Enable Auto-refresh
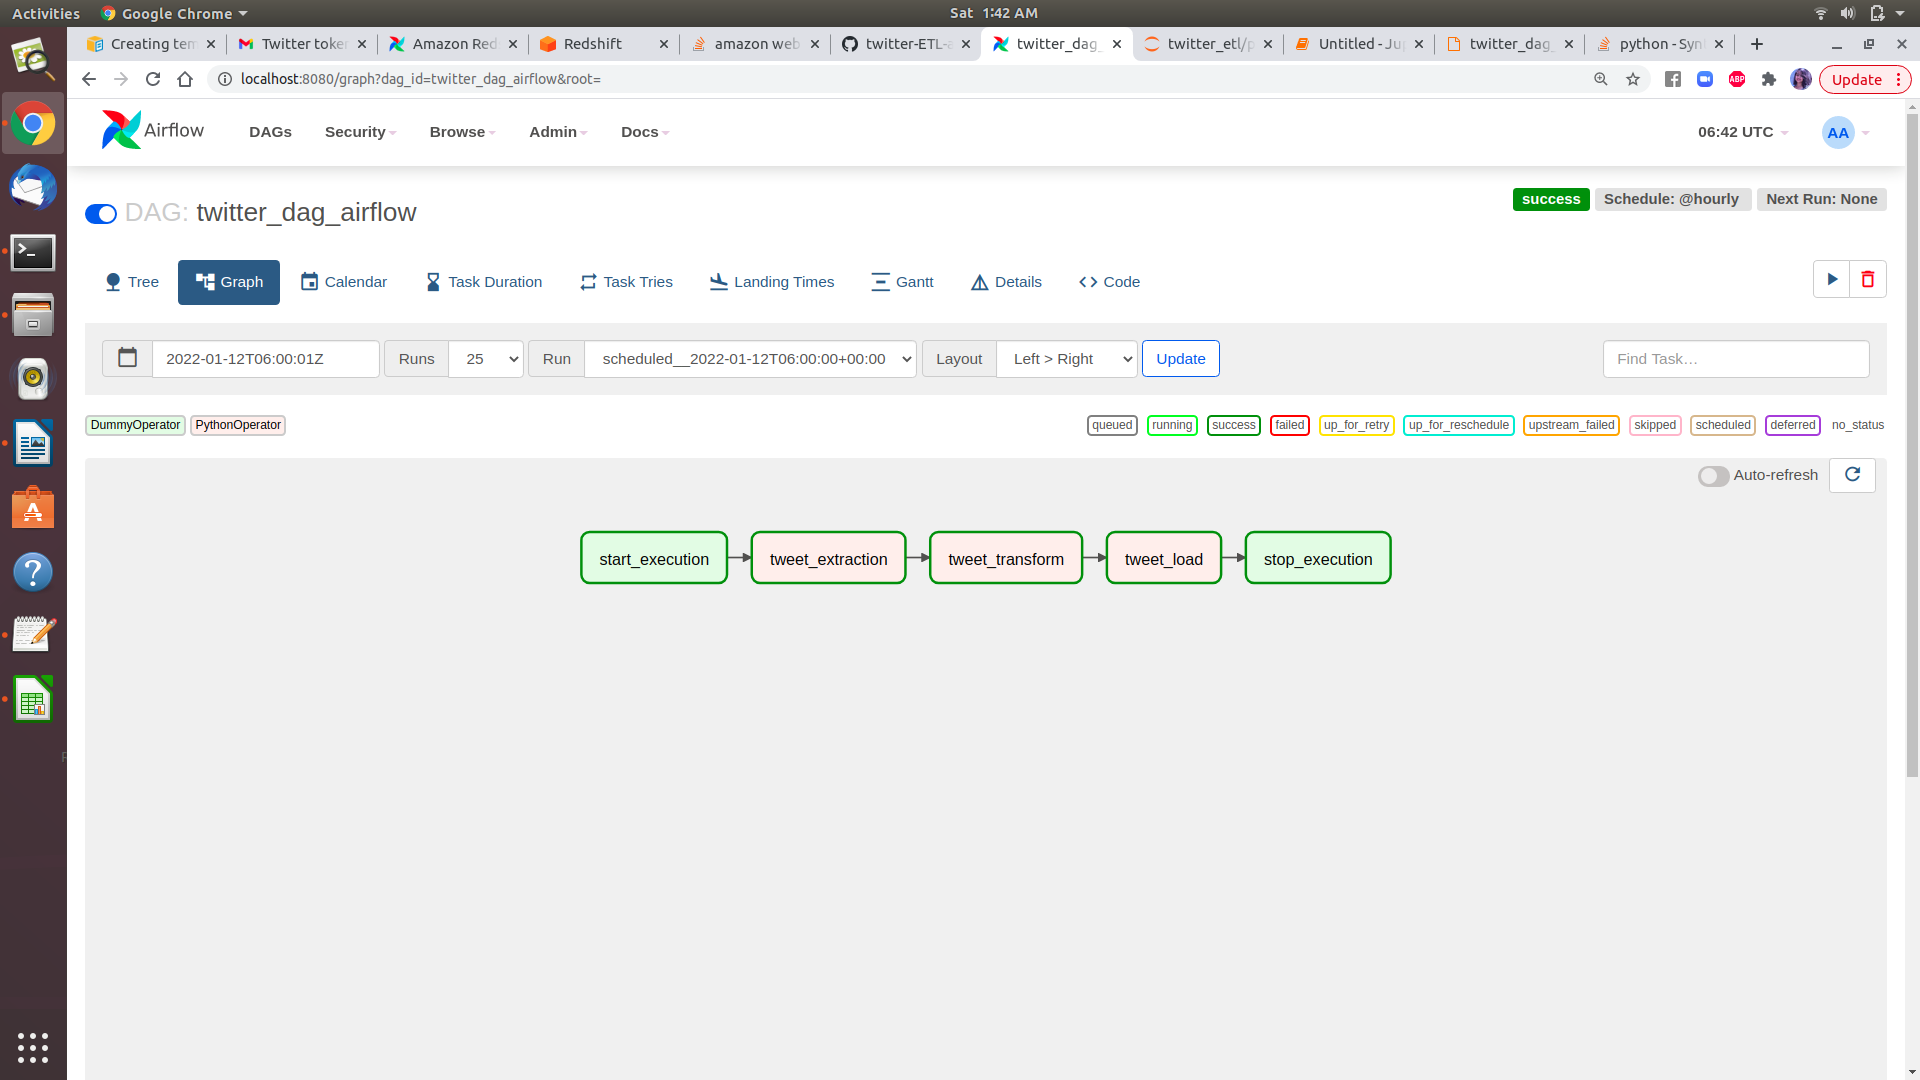Image resolution: width=1920 pixels, height=1080 pixels. [1712, 476]
